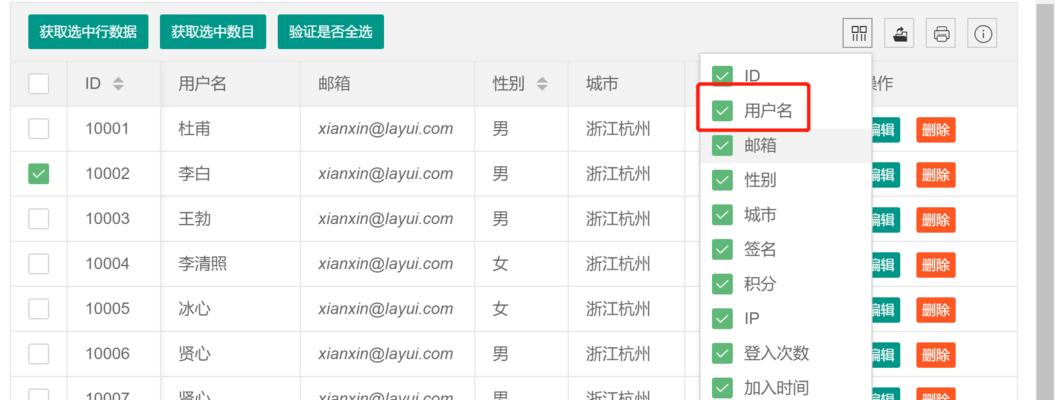
Task: Open the info tips icon
Action: click(x=982, y=33)
